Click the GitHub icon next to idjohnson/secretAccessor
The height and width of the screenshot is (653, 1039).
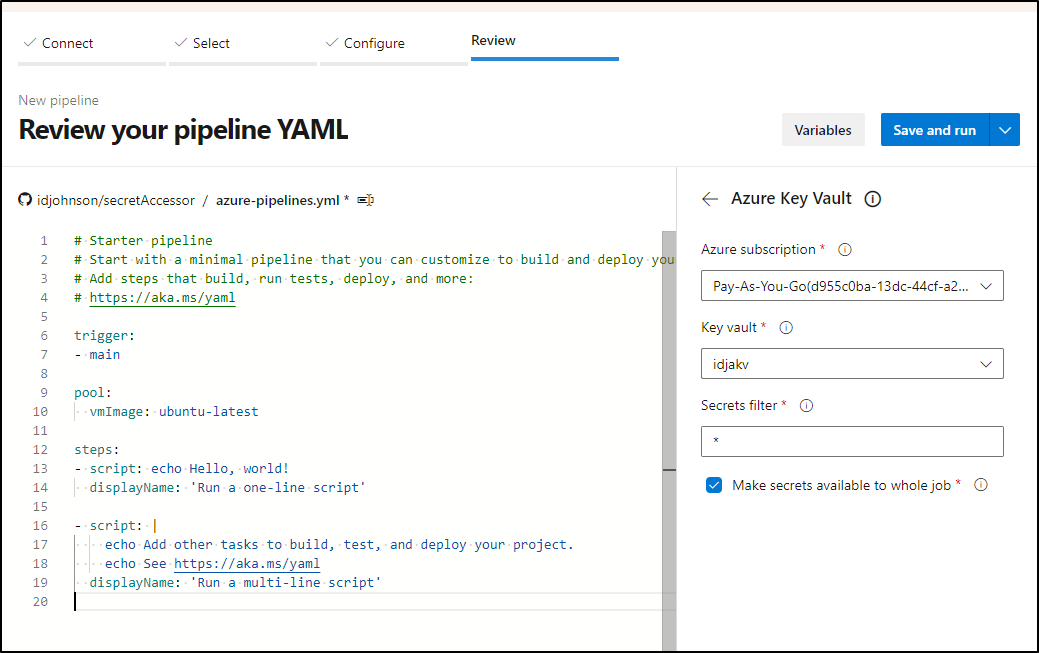click(25, 200)
